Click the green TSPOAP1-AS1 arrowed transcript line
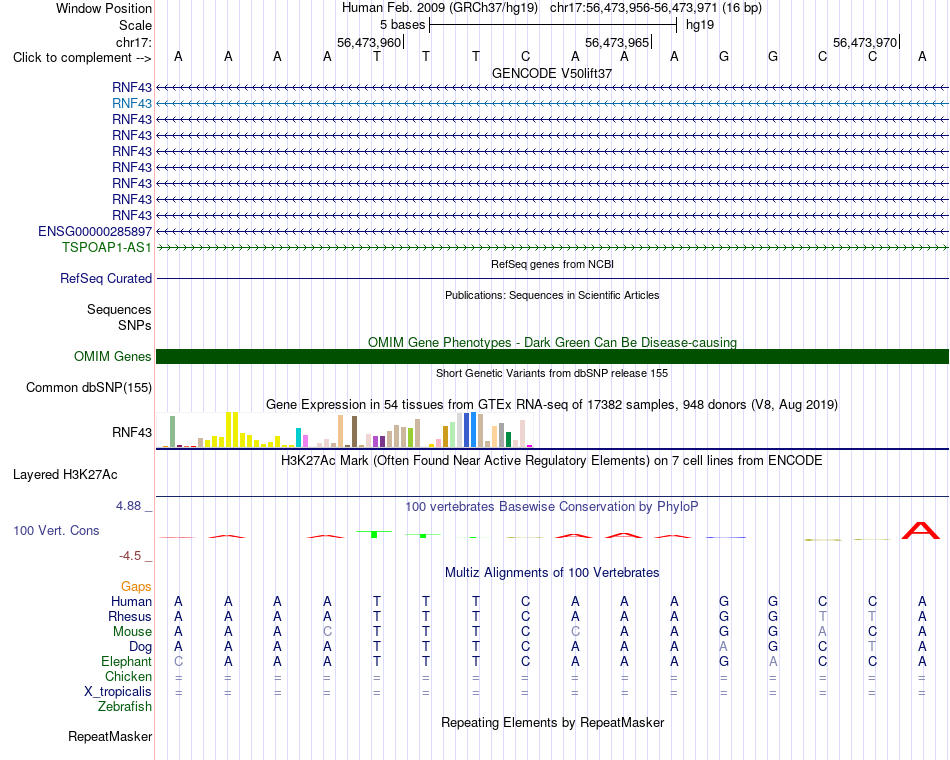950x760 pixels. point(552,247)
